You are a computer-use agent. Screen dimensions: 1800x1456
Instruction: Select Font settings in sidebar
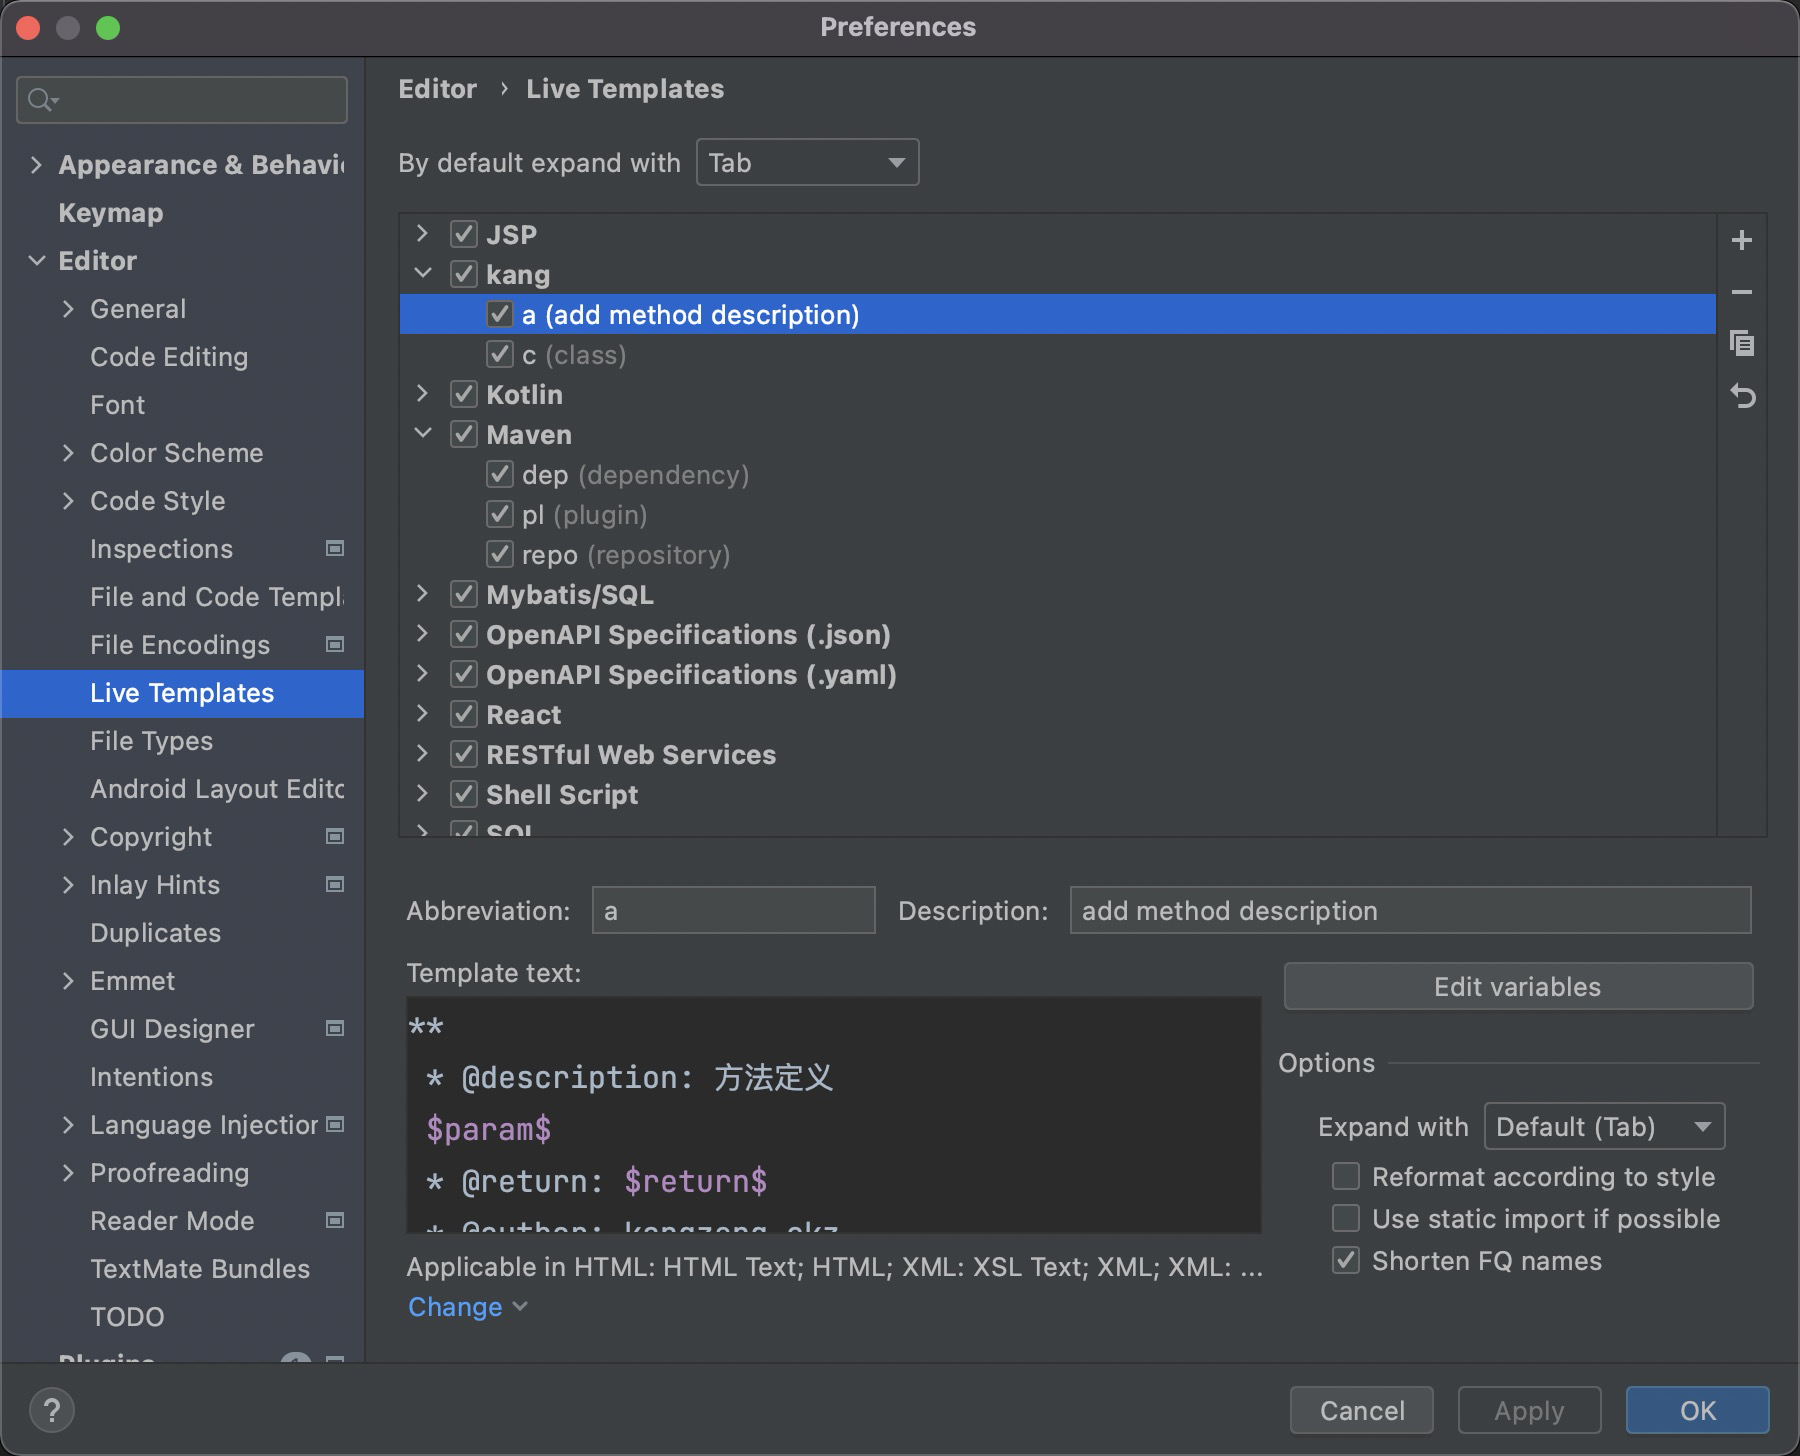tap(117, 404)
